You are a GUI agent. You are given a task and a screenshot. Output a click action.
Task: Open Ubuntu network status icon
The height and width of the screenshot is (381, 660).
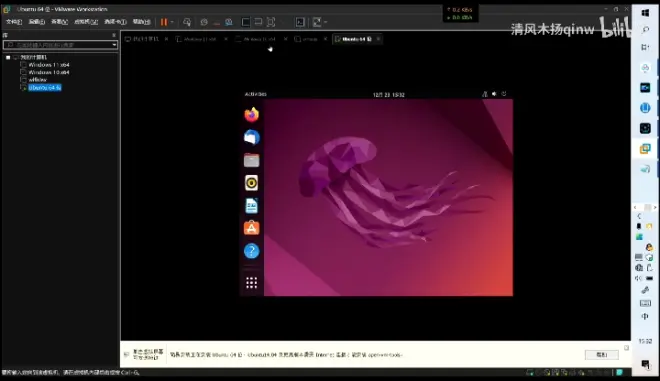pyautogui.click(x=485, y=94)
